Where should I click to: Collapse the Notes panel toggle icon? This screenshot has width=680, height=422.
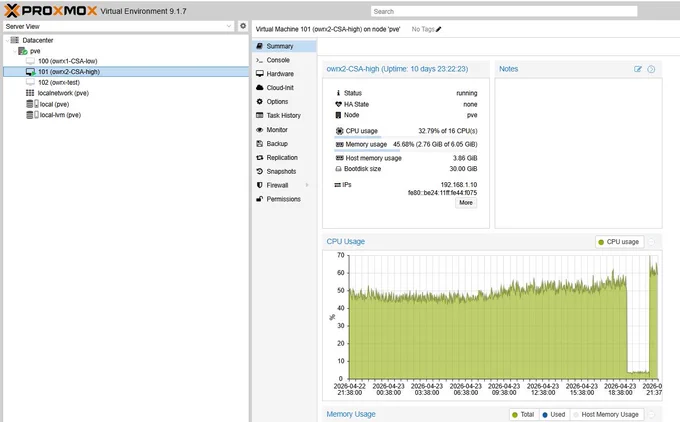[651, 69]
